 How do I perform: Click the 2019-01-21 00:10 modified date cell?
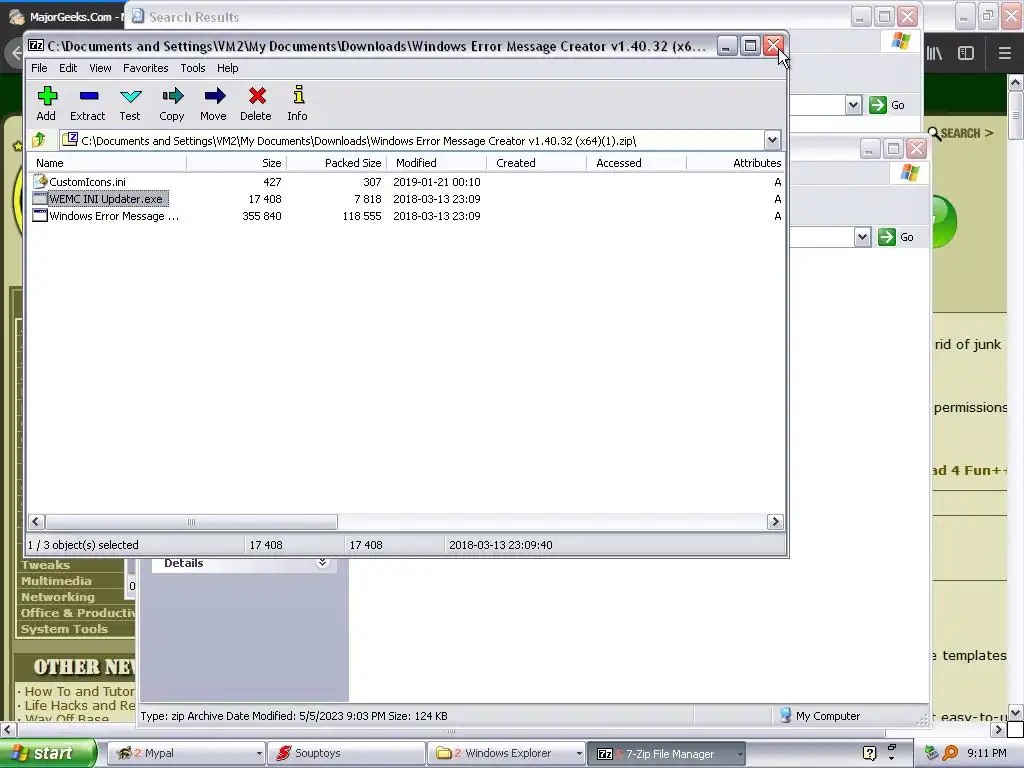tap(436, 182)
